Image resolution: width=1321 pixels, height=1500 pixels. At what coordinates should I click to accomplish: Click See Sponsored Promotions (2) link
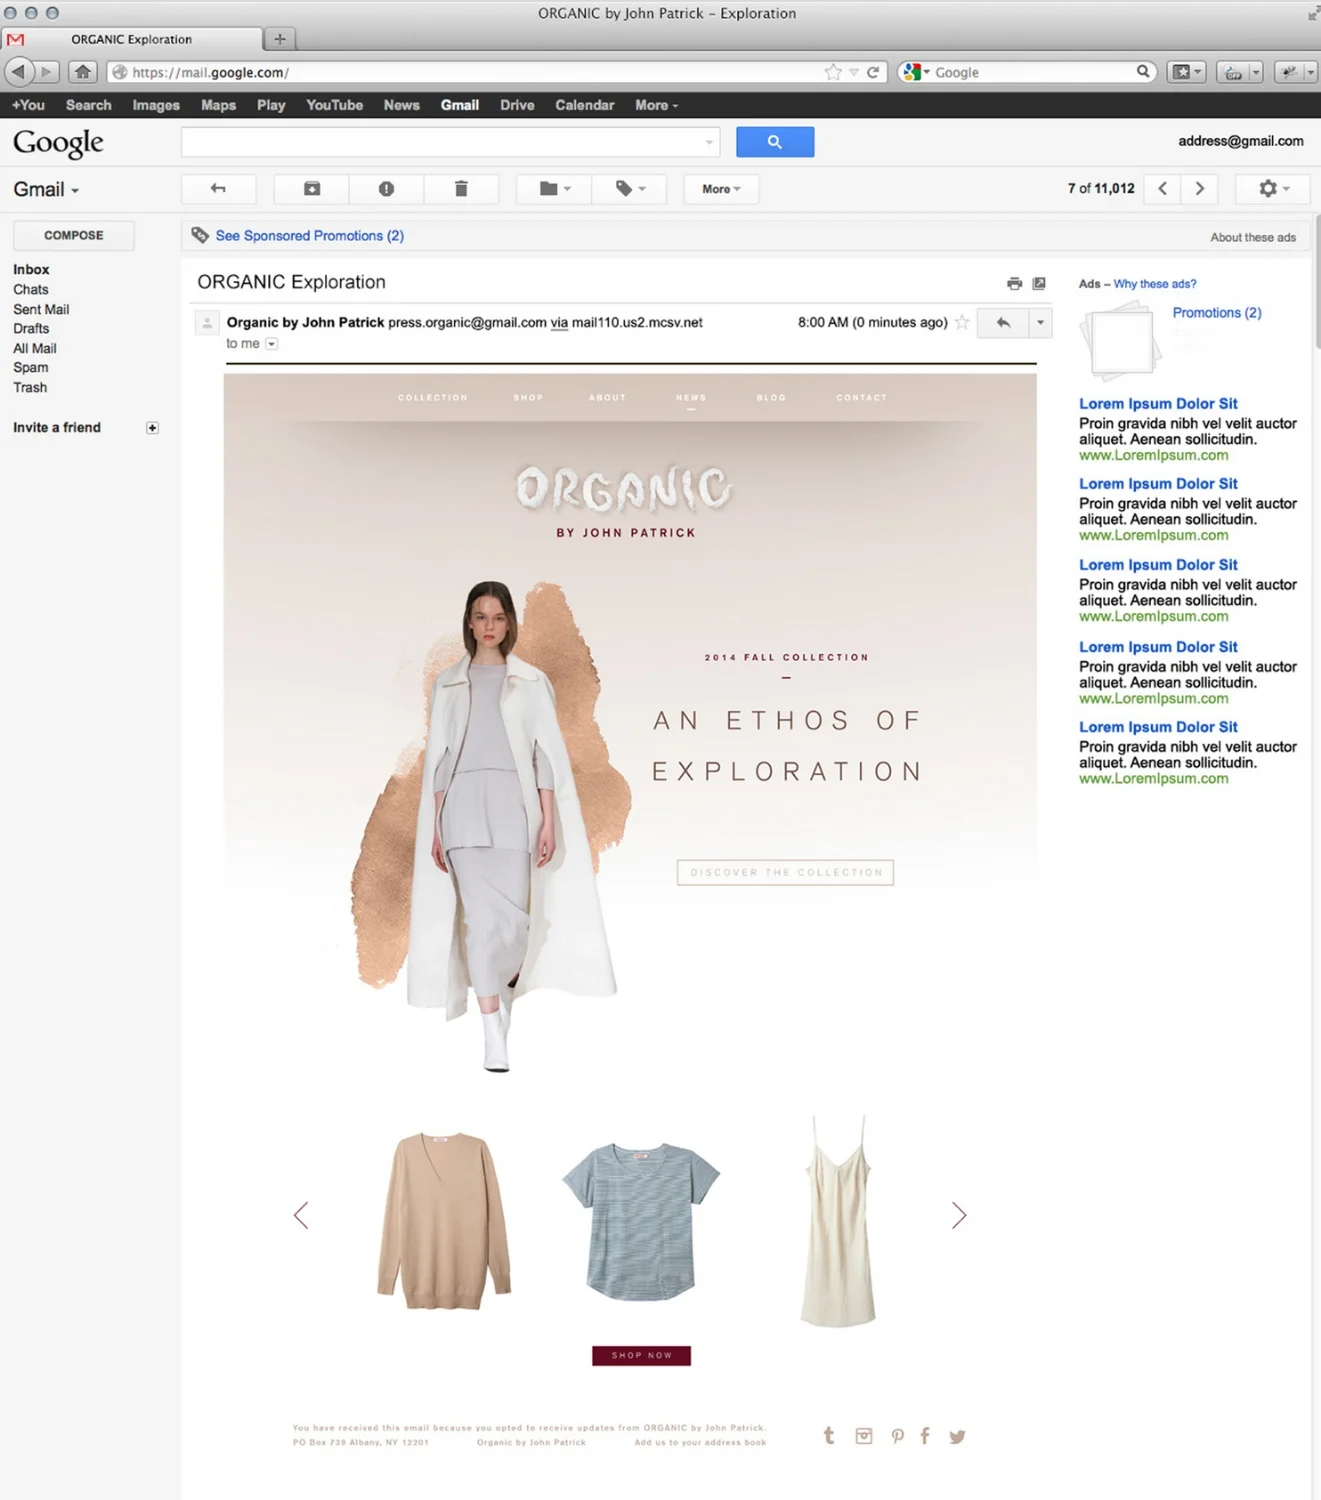[310, 236]
